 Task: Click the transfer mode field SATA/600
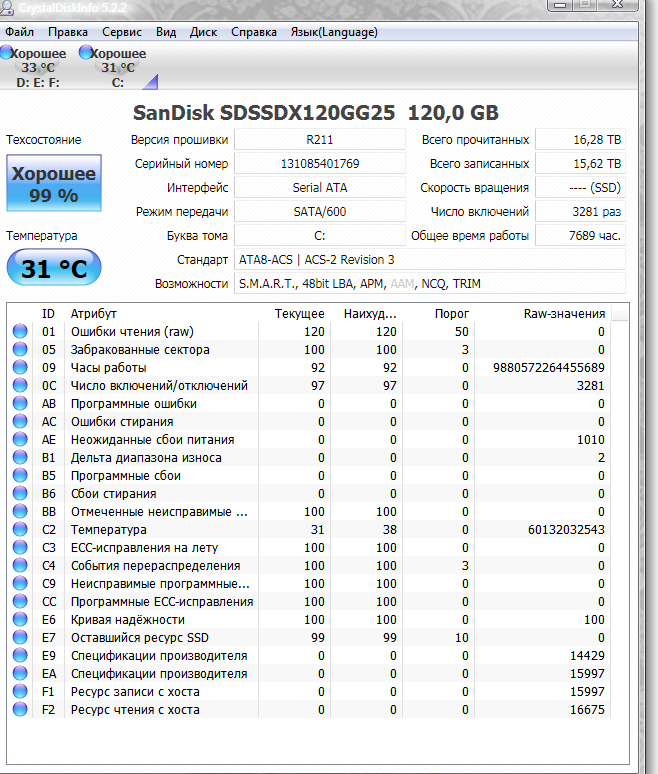coord(320,211)
